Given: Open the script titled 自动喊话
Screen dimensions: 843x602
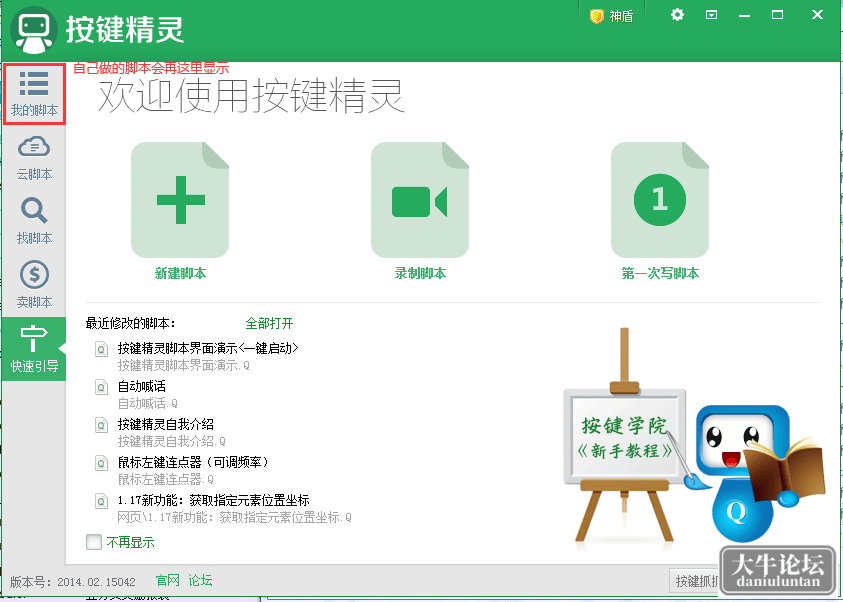Looking at the screenshot, I should pos(141,386).
